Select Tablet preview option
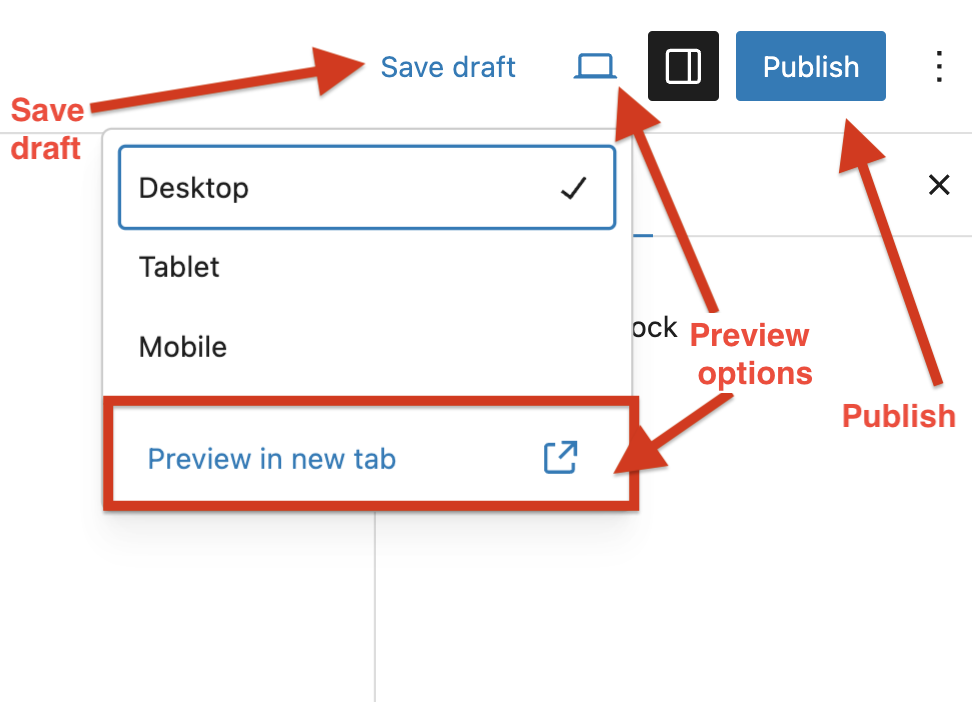This screenshot has width=972, height=702. (367, 267)
